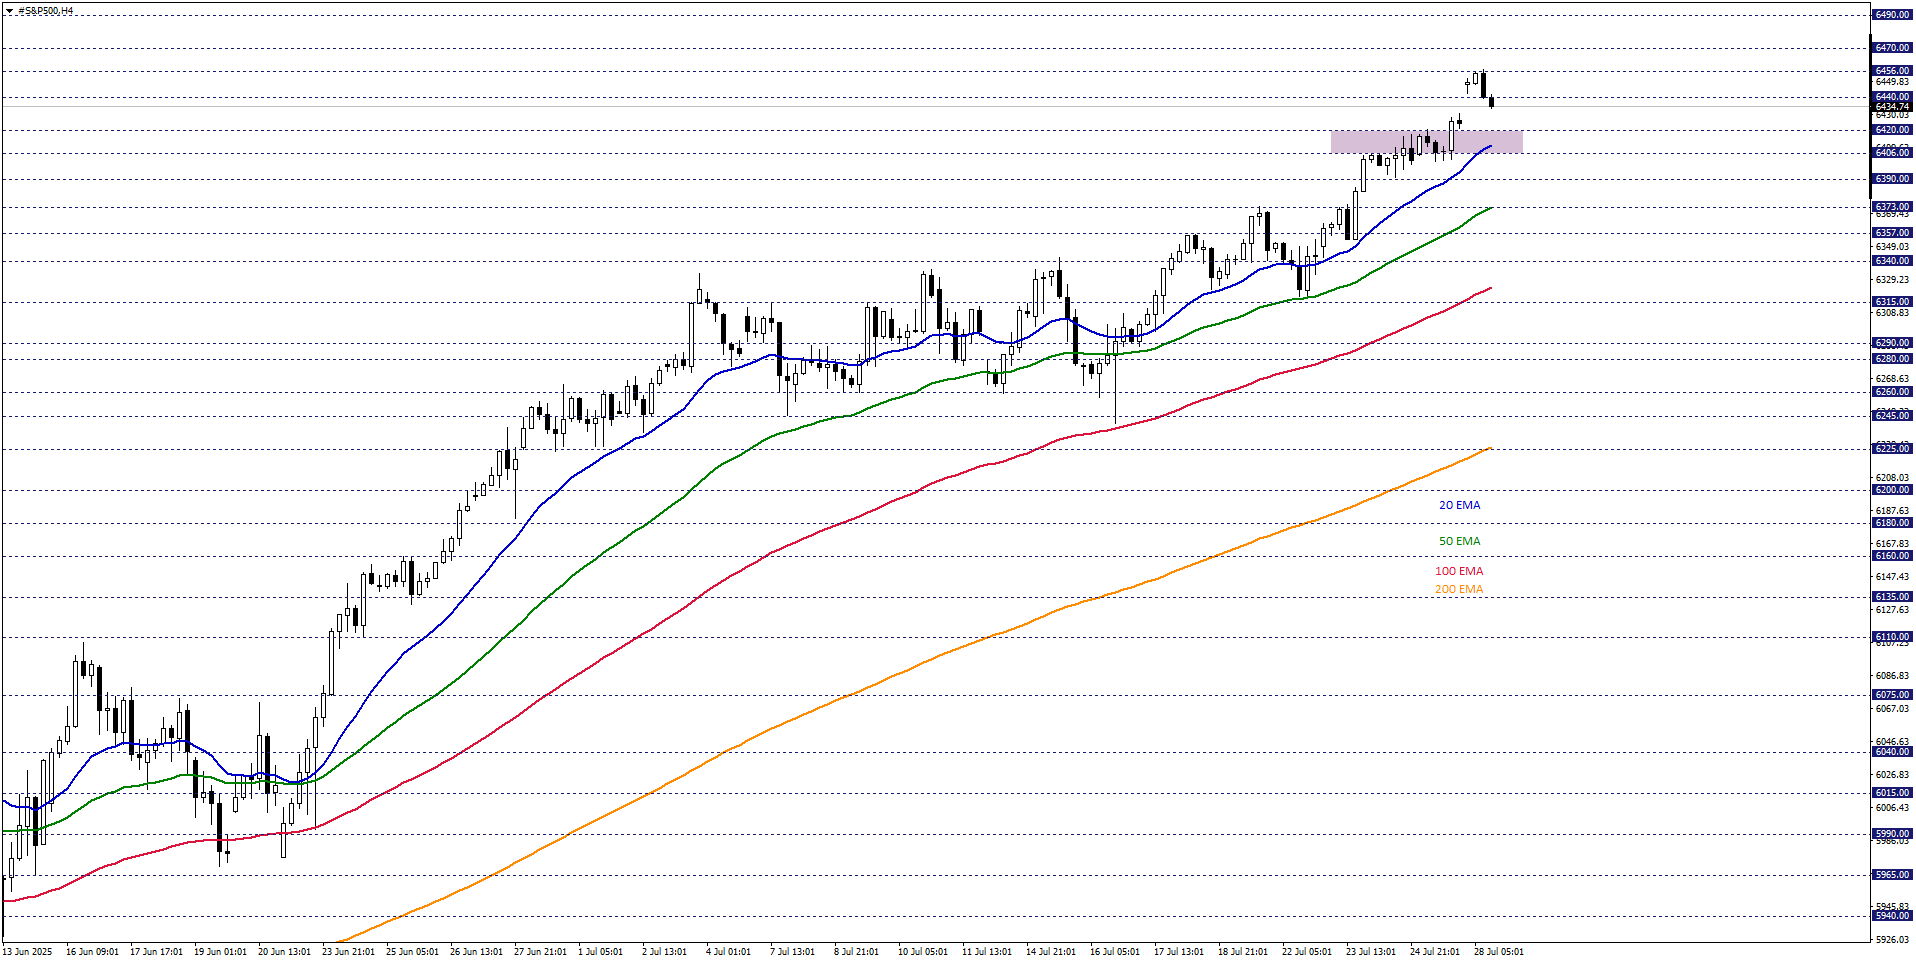Select the 6135.00 price level label
Screen dimensions: 1916x963
pyautogui.click(x=1892, y=597)
